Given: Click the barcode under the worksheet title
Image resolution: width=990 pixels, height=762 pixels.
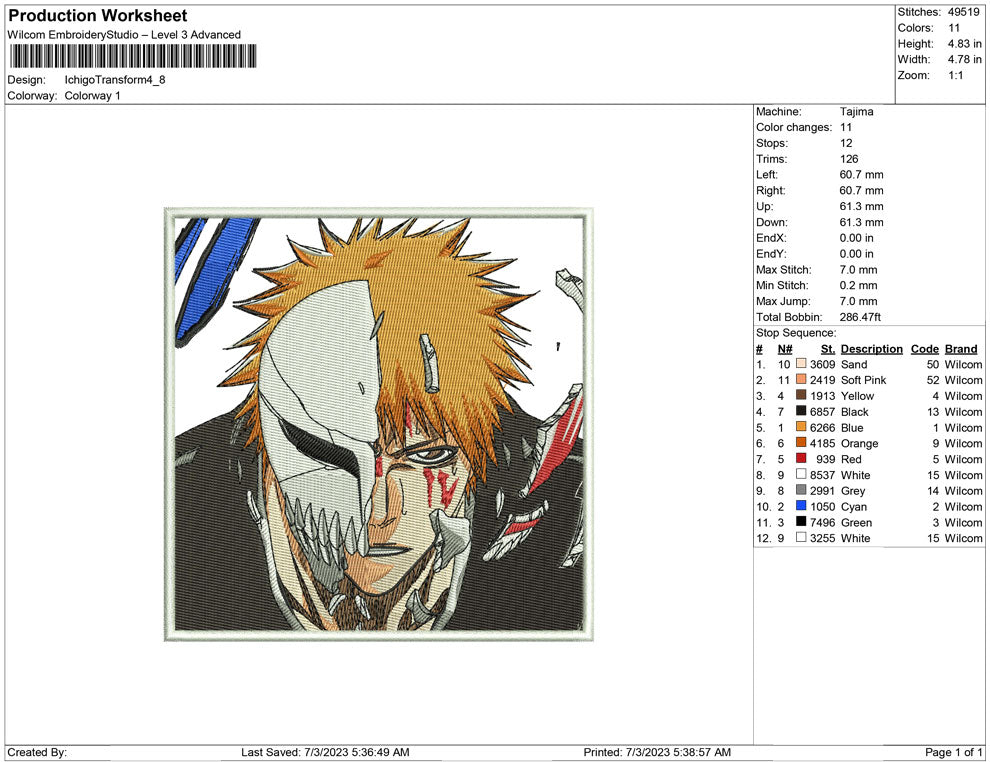Looking at the screenshot, I should (x=133, y=56).
